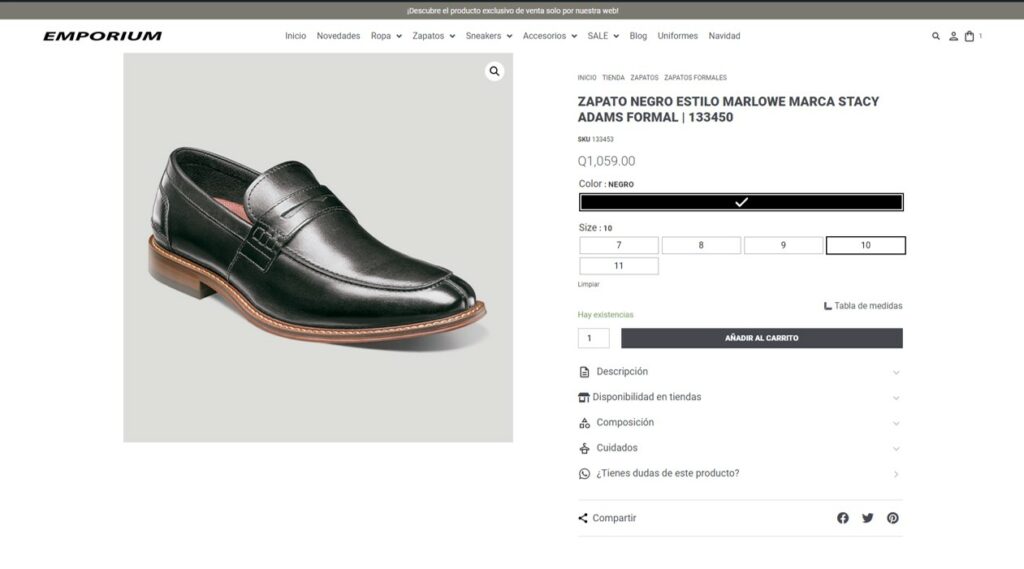Screen dimensions: 1024x569
Task: Click the Composición shapes icon
Action: point(584,423)
